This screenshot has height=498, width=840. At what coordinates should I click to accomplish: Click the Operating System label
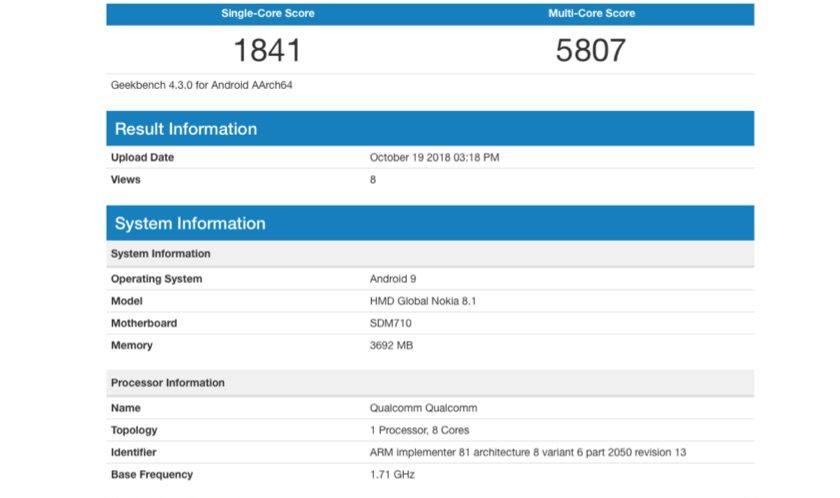tap(156, 279)
